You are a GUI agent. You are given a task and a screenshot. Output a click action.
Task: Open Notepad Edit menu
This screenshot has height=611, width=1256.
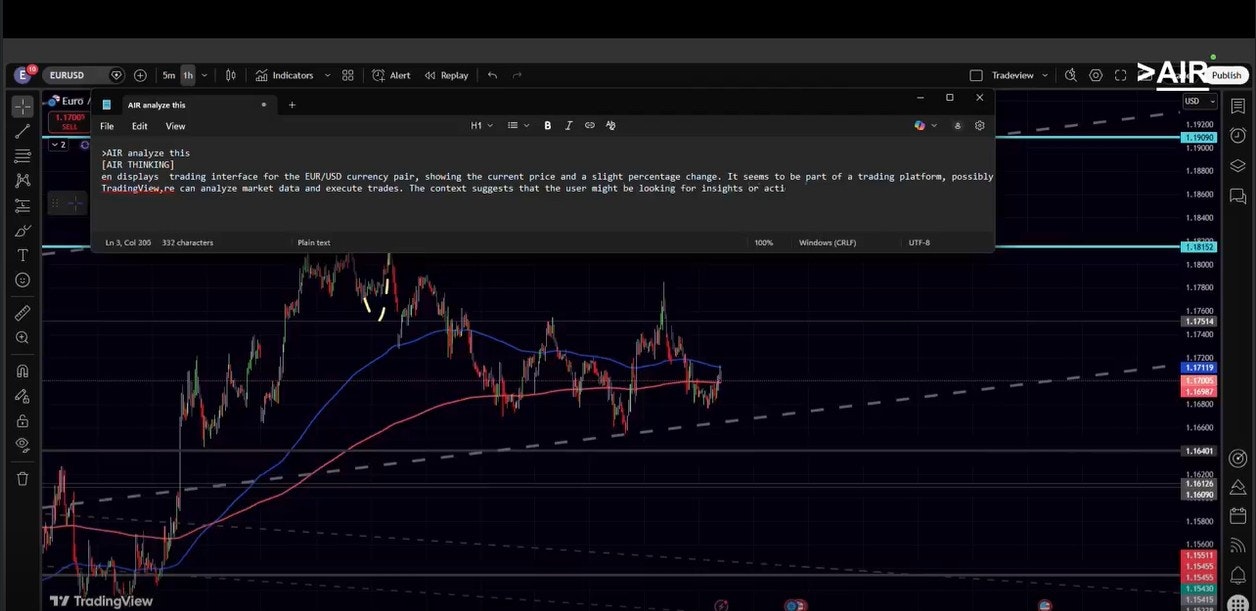[140, 126]
